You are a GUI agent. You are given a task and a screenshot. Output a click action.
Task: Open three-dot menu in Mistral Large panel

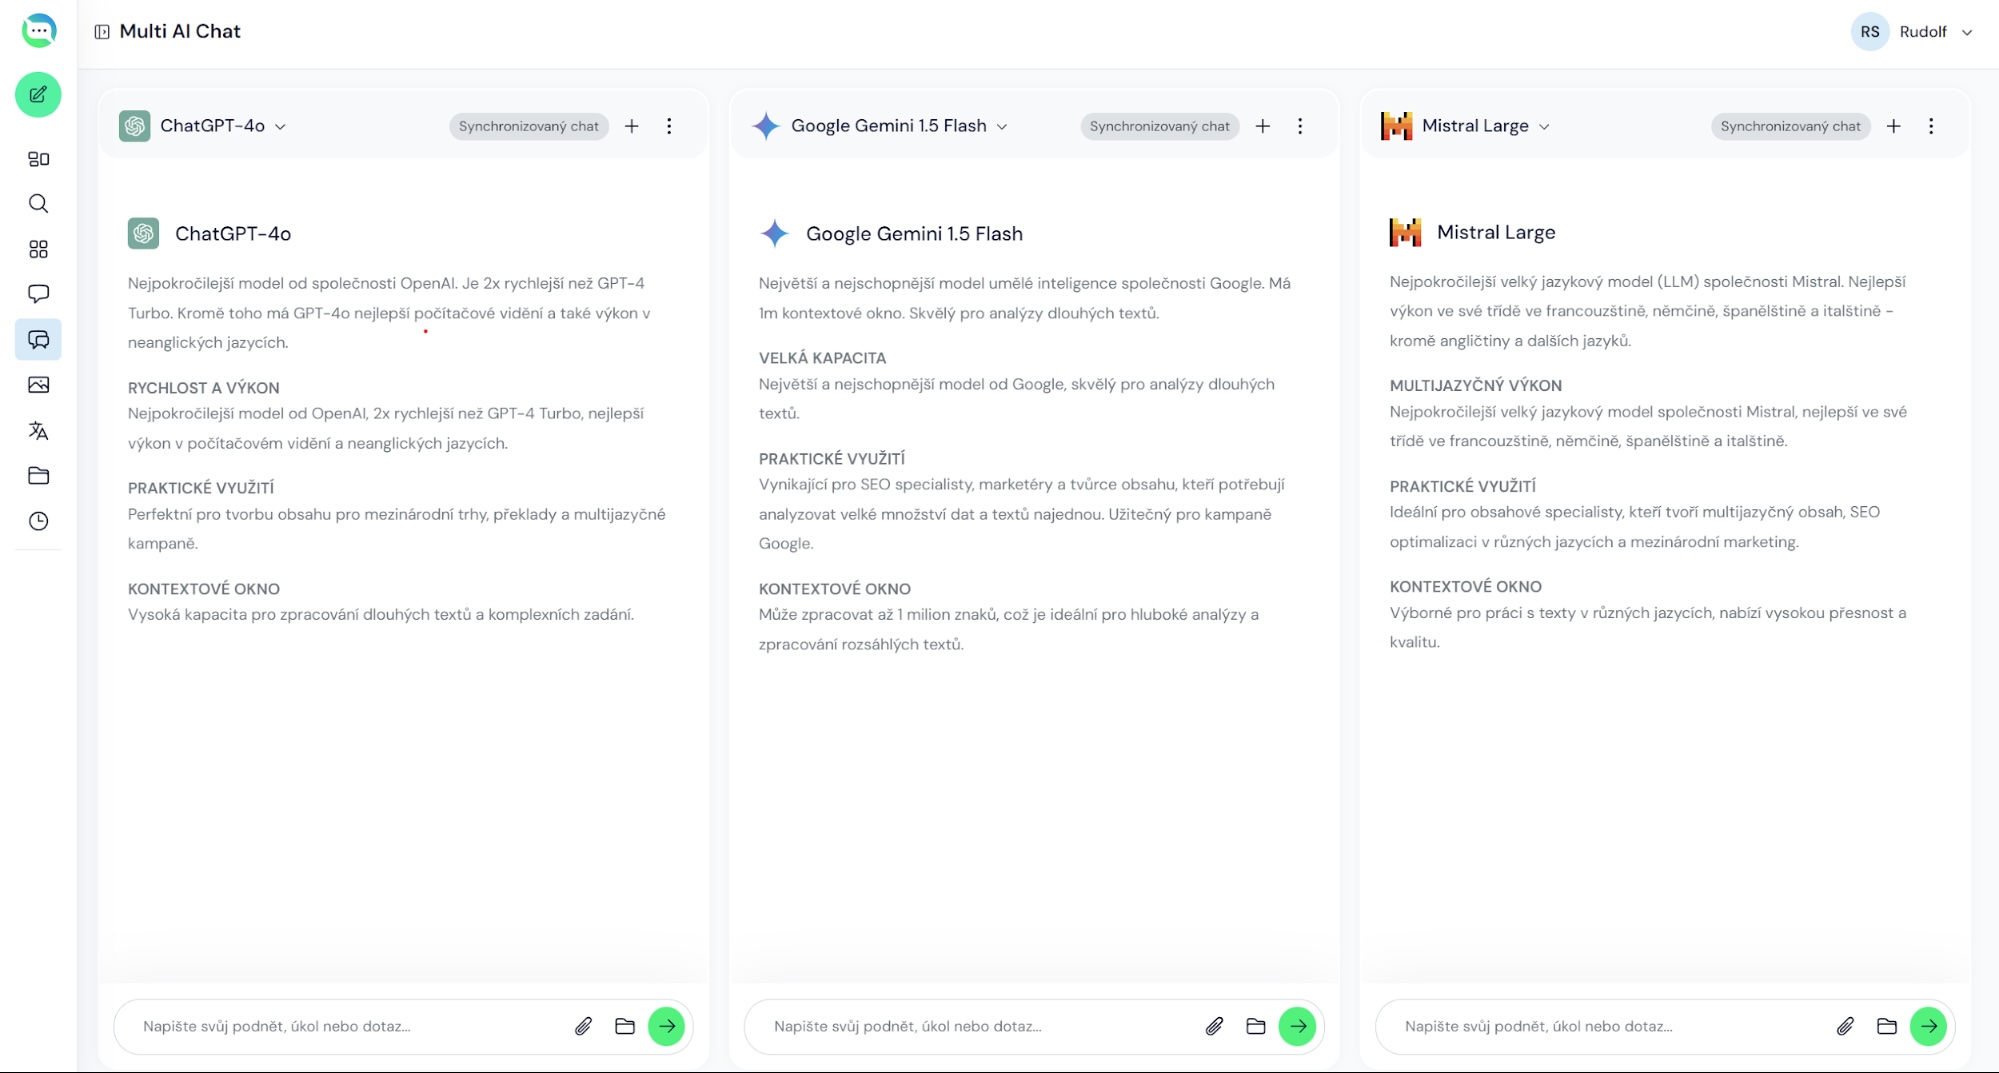1931,126
